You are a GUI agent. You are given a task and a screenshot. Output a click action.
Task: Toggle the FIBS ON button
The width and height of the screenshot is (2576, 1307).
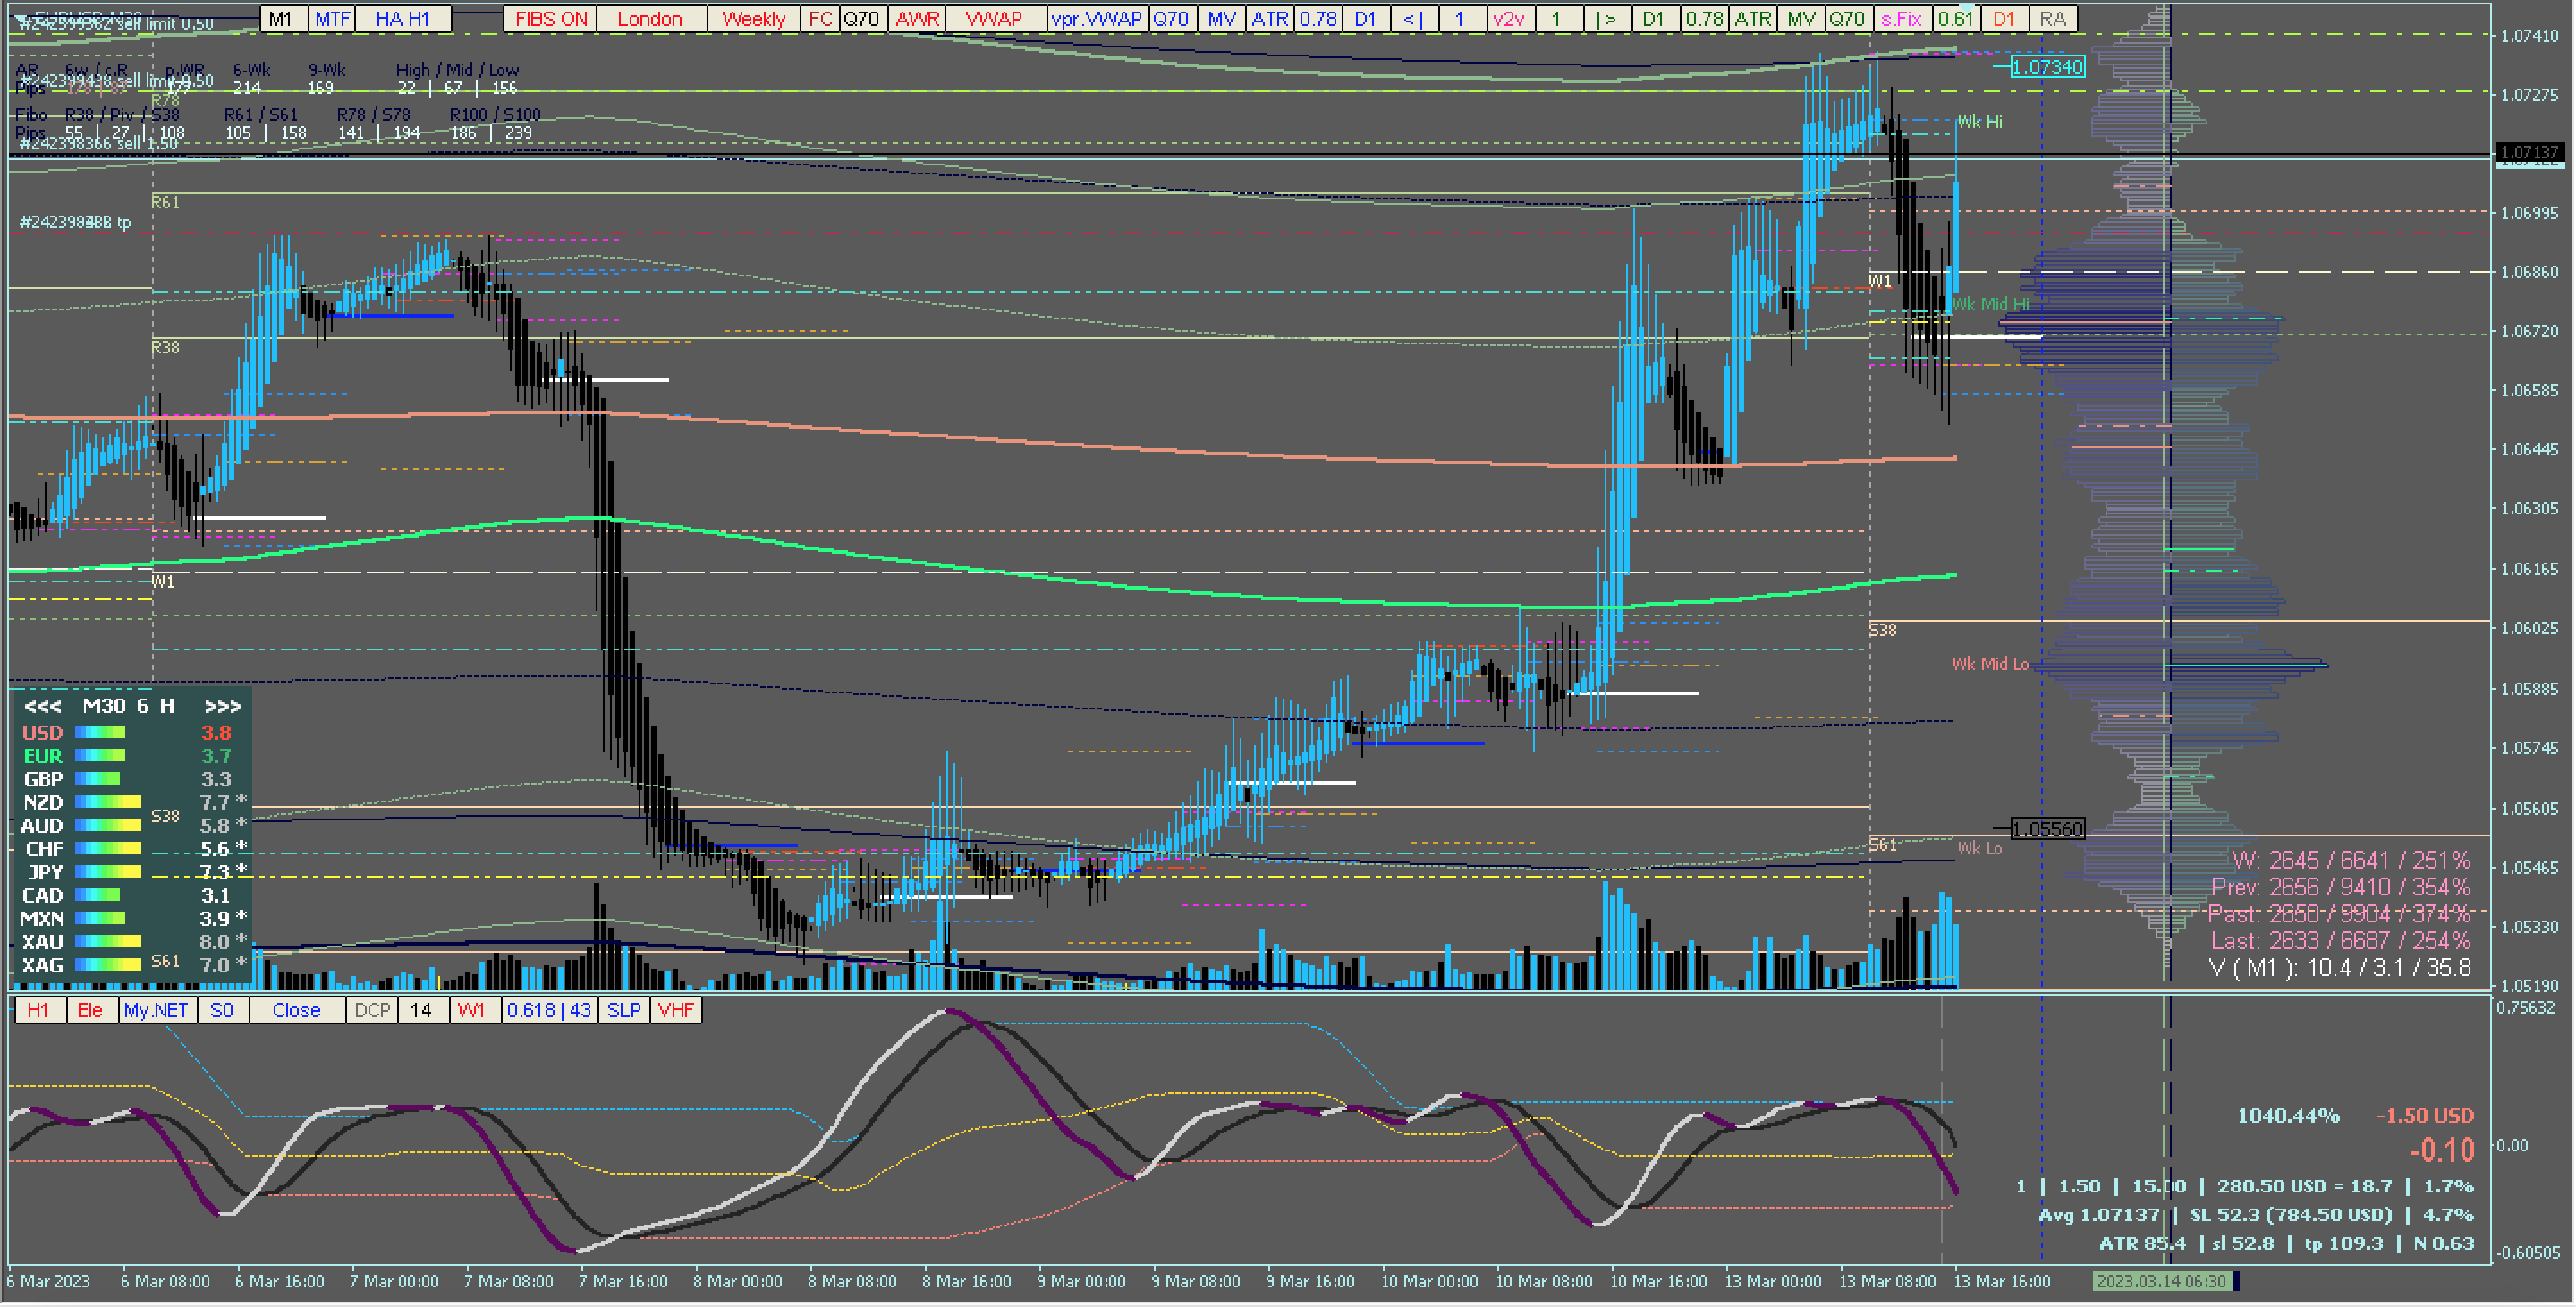tap(551, 19)
